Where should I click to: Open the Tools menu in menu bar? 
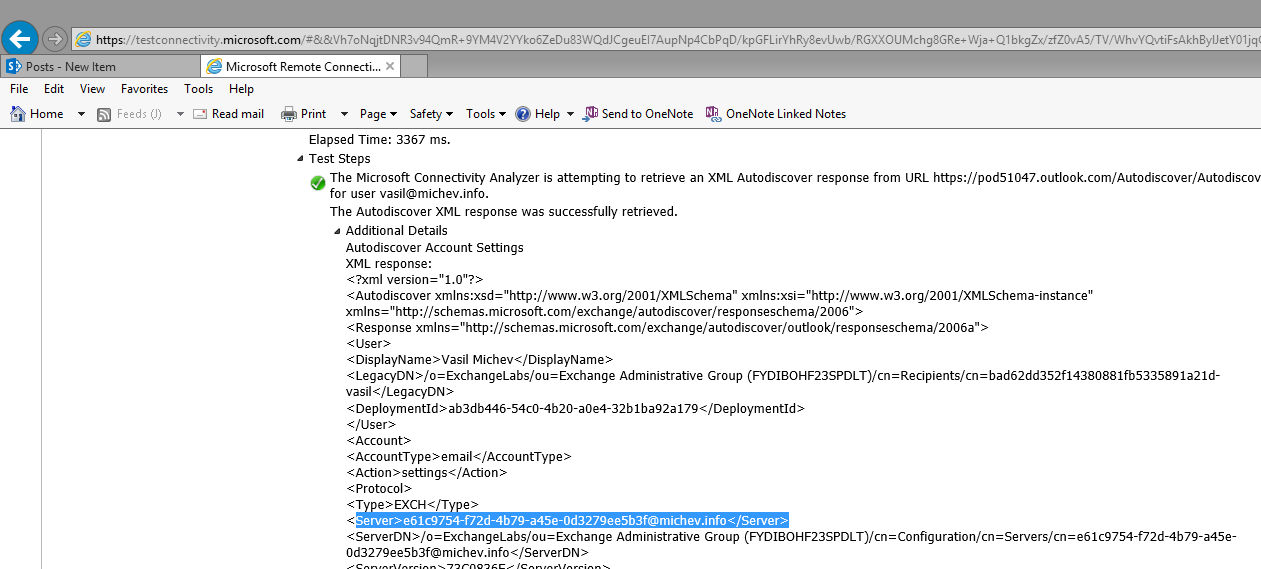click(x=198, y=89)
